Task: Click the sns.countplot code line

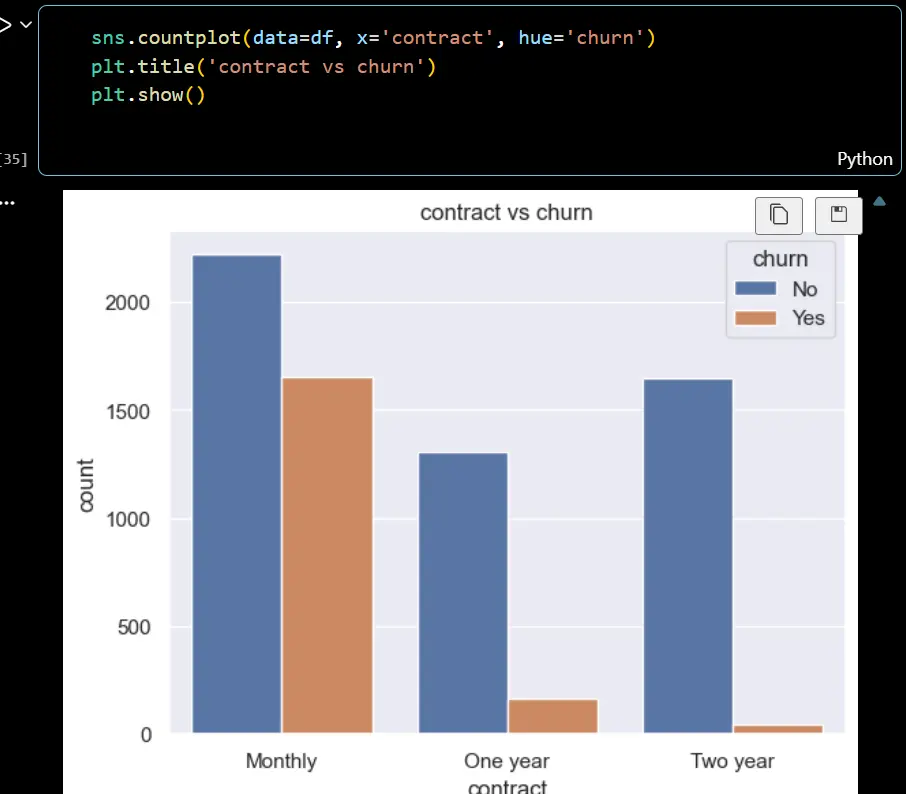Action: [x=368, y=38]
